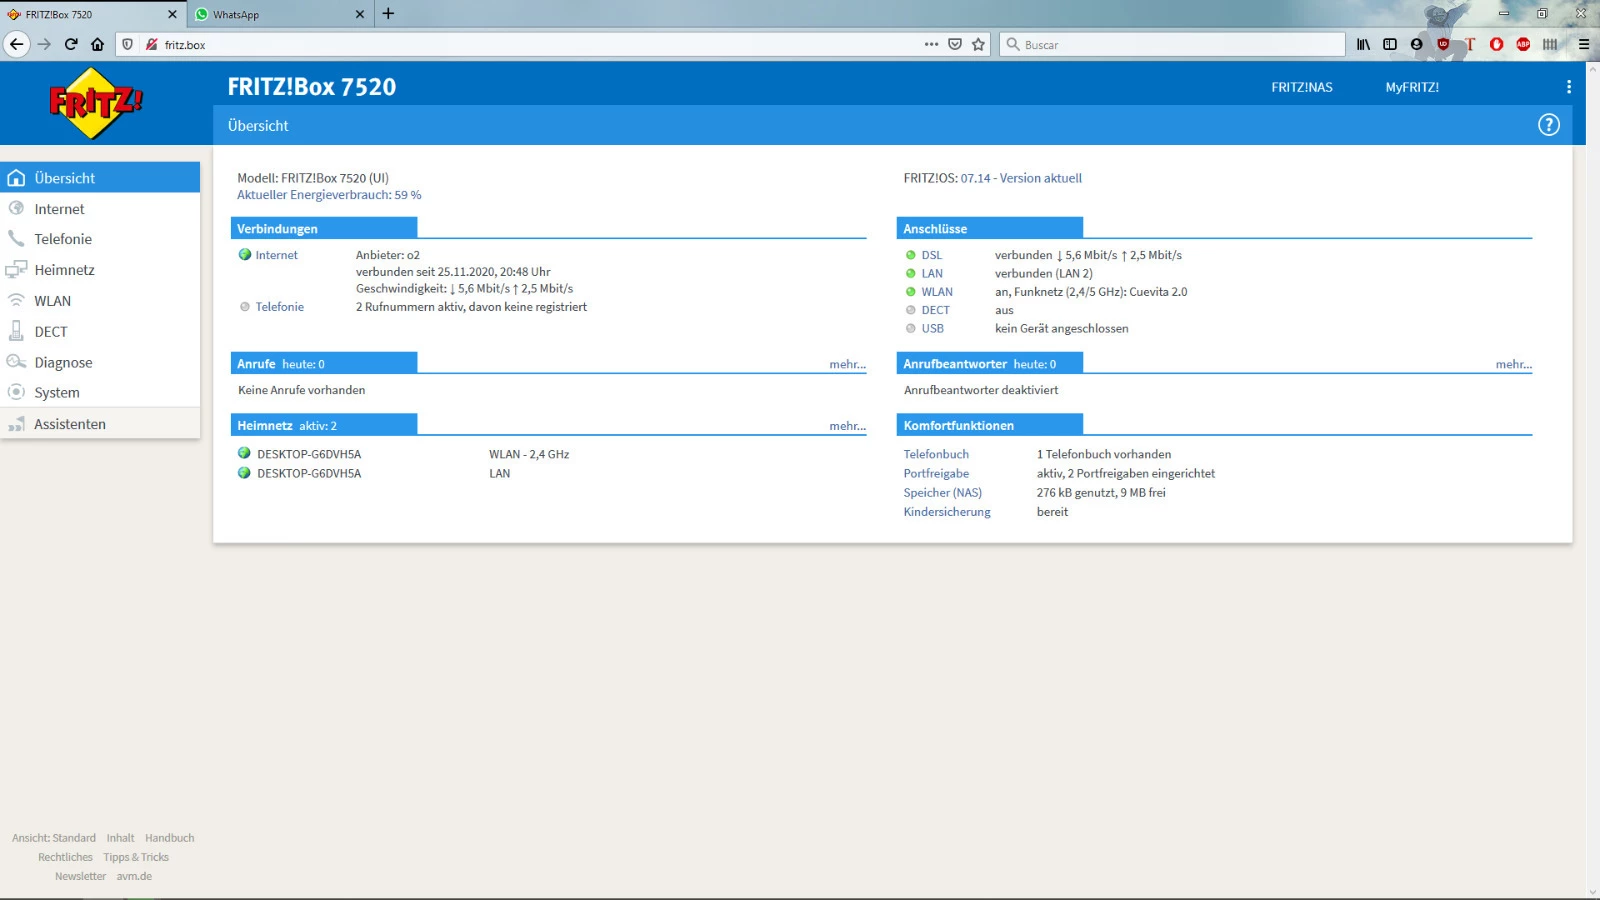This screenshot has height=900, width=1600.
Task: Open the Portfreigabe link
Action: pos(936,473)
